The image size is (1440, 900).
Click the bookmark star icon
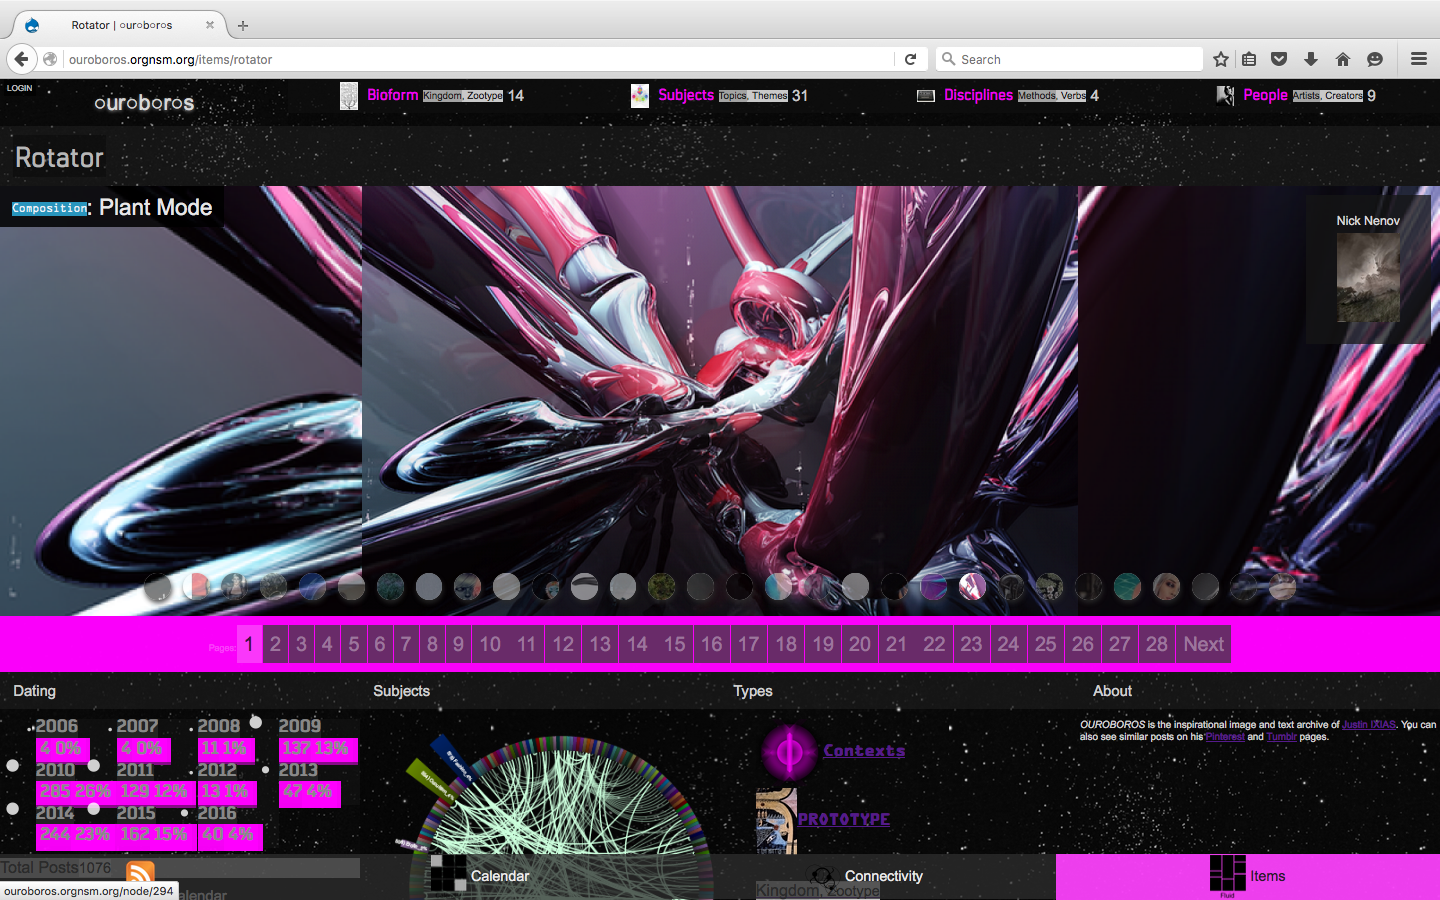[1221, 59]
